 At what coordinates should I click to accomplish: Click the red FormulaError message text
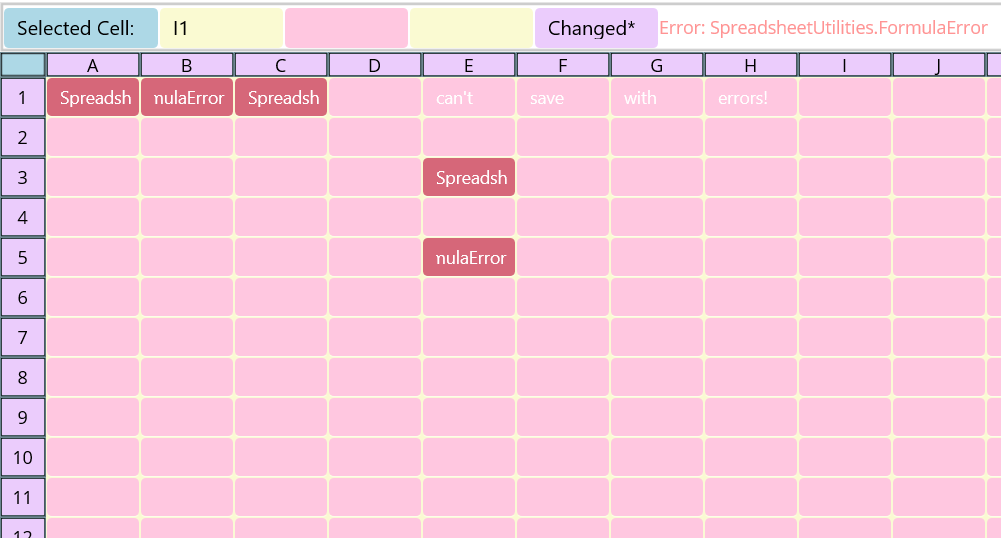pyautogui.click(x=824, y=28)
